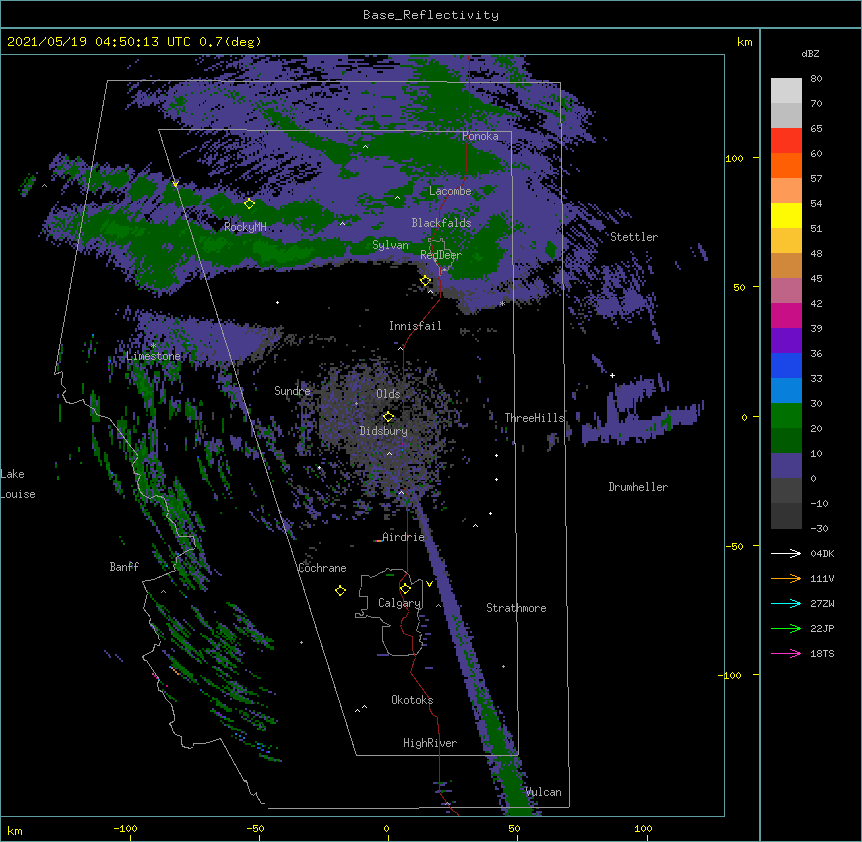Click the Innisfail city label
This screenshot has width=862, height=842.
click(415, 326)
